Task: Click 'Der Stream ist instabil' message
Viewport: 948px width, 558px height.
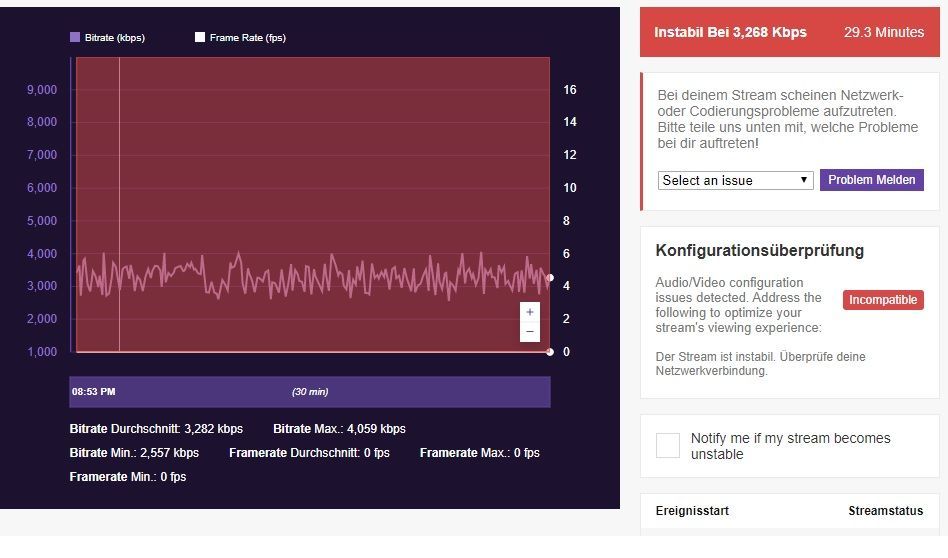Action: (760, 363)
